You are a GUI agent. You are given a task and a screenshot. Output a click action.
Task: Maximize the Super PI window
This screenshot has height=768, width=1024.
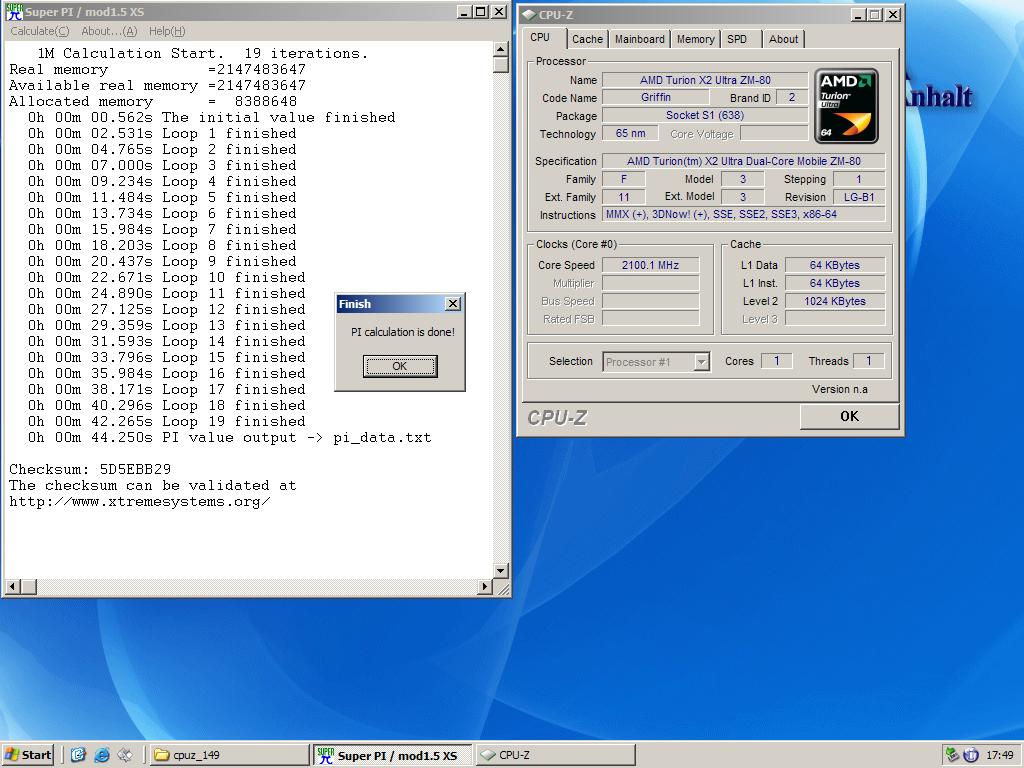pos(481,12)
